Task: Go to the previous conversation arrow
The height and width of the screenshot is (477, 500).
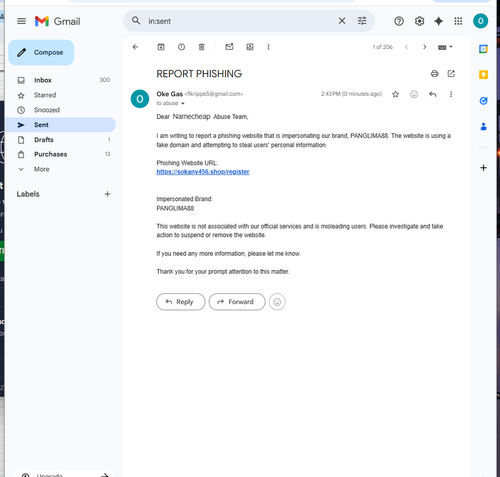Action: [406, 47]
